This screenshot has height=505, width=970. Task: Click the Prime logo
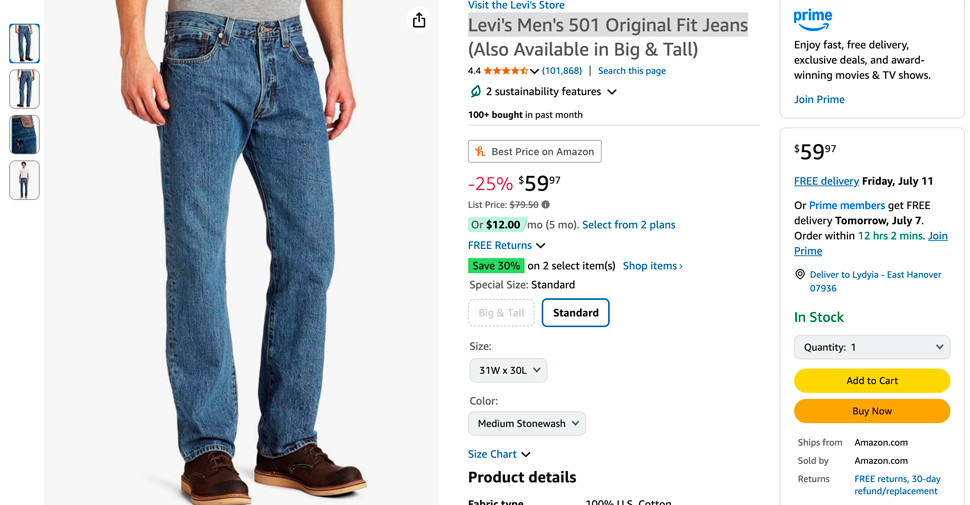click(x=812, y=19)
